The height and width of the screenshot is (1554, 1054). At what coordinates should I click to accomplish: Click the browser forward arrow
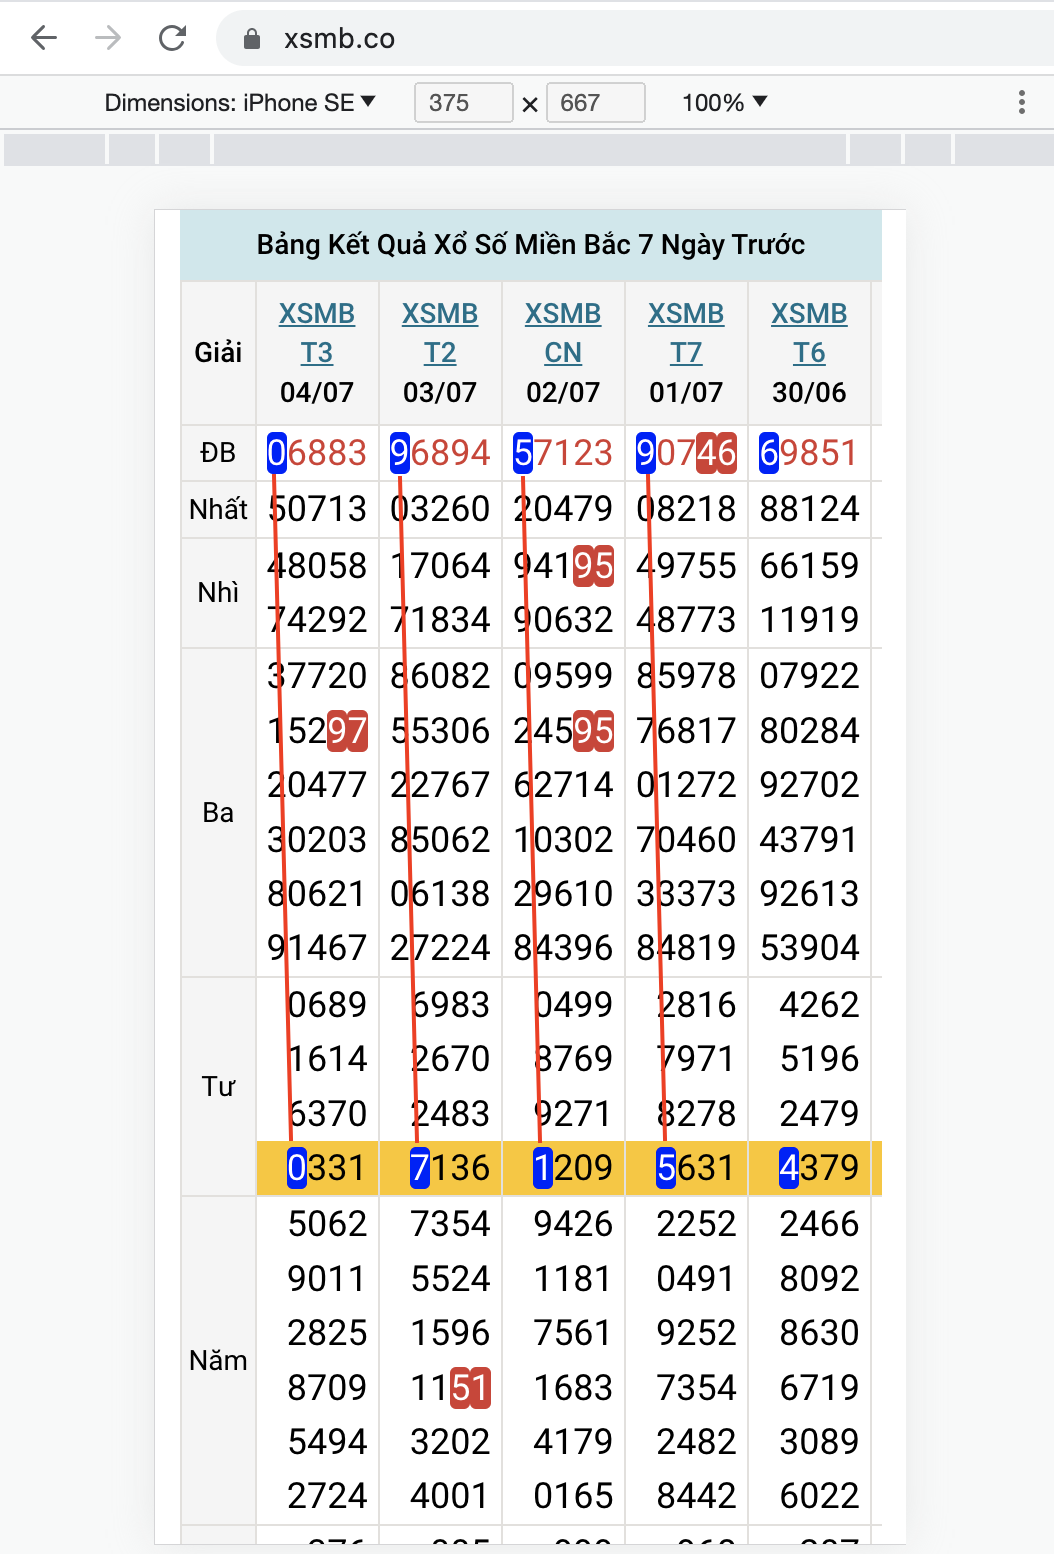click(108, 38)
